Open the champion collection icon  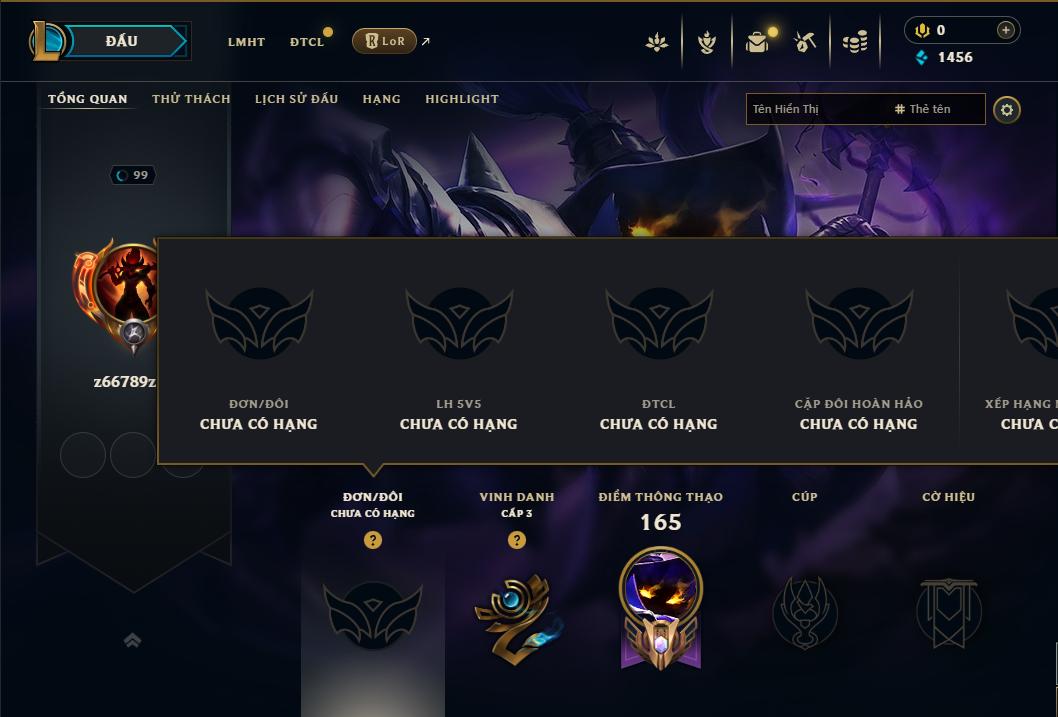[x=706, y=42]
